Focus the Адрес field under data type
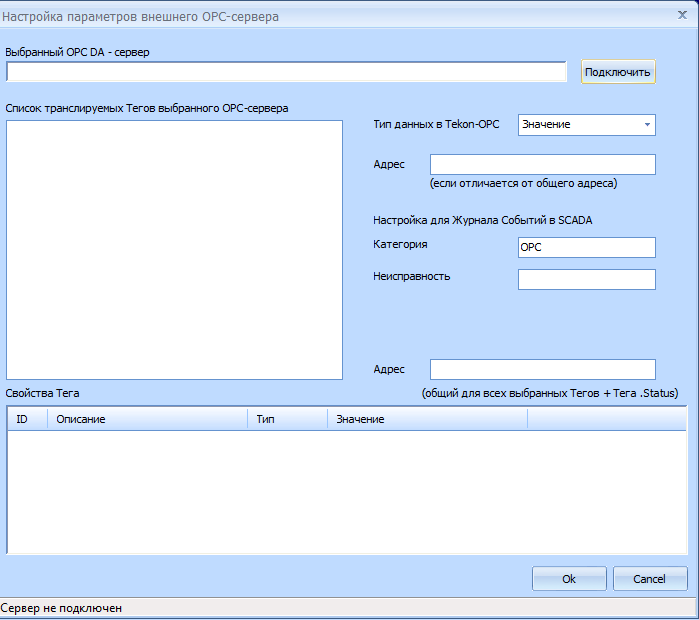The image size is (699, 620). [x=542, y=164]
